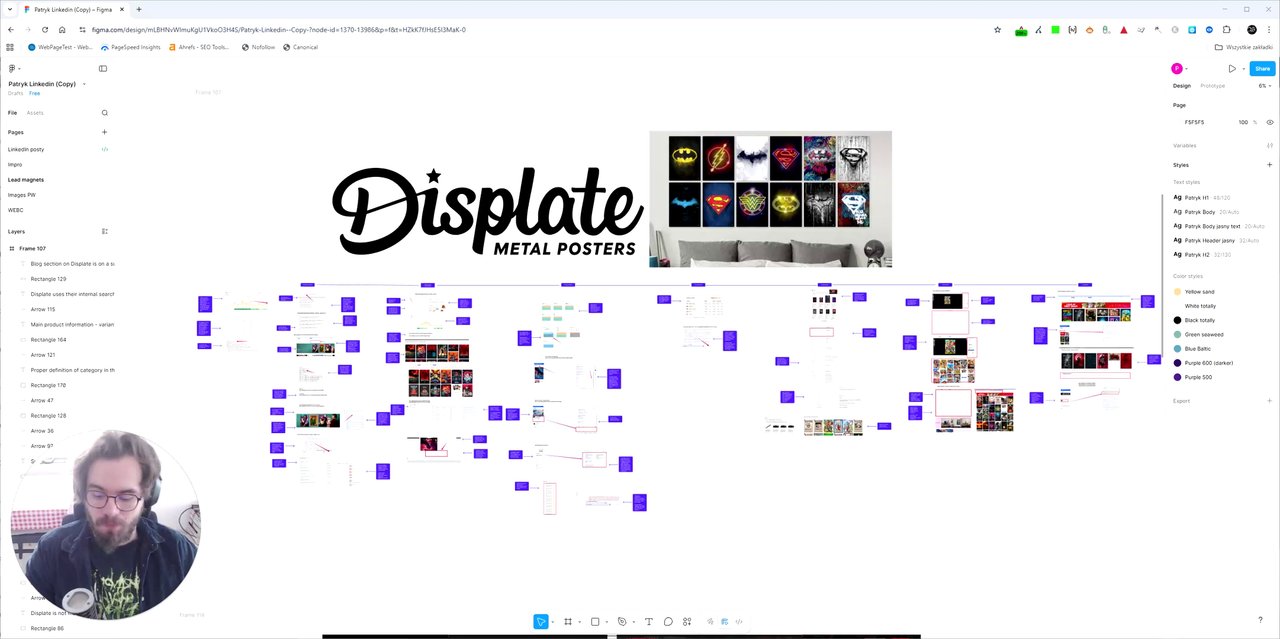Select the Frame tool
Image resolution: width=1280 pixels, height=639 pixels.
pyautogui.click(x=568, y=621)
